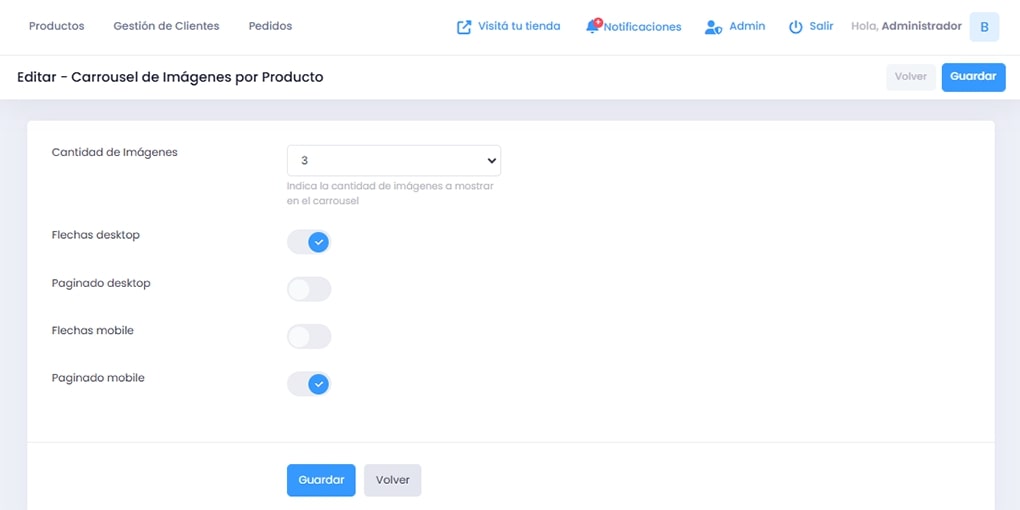Enable the Flechas mobile toggle

(x=309, y=337)
